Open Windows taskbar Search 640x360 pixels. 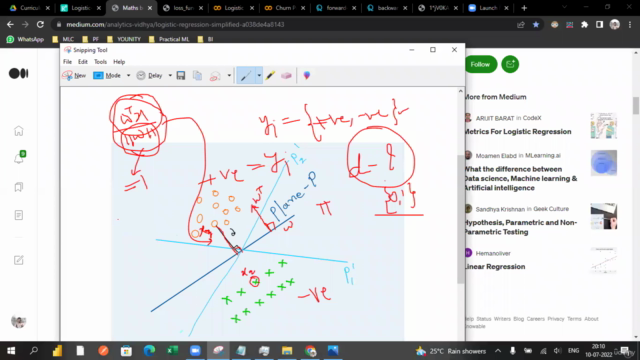click(34, 351)
